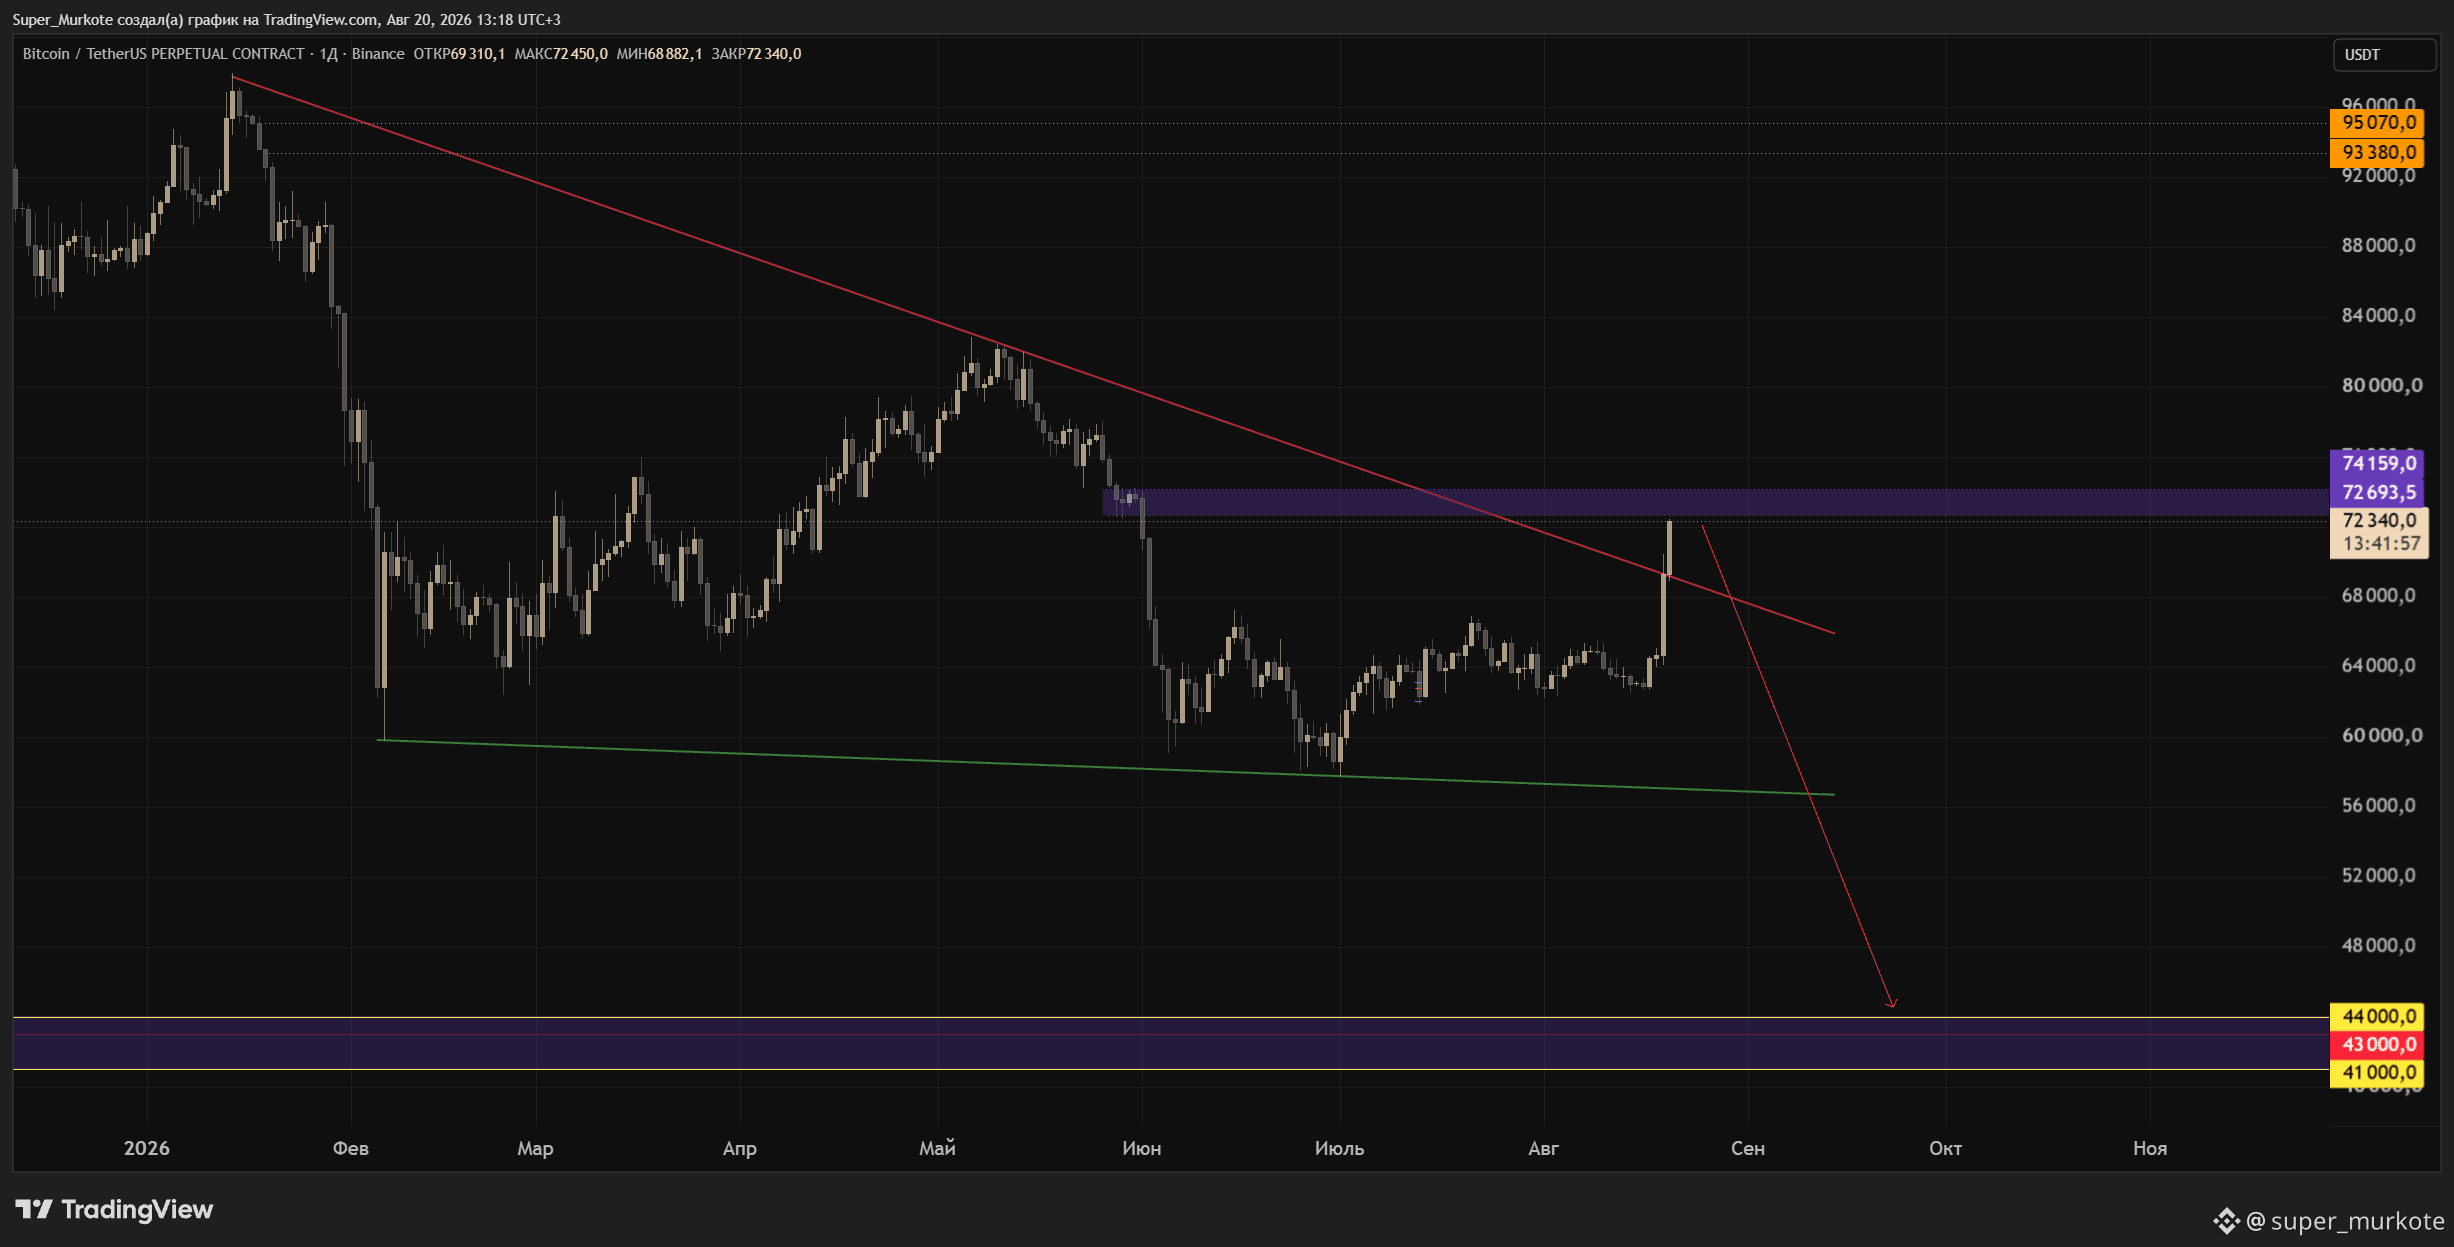The image size is (2454, 1247).
Task: Click the Май month label on time axis
Action: tap(937, 1148)
